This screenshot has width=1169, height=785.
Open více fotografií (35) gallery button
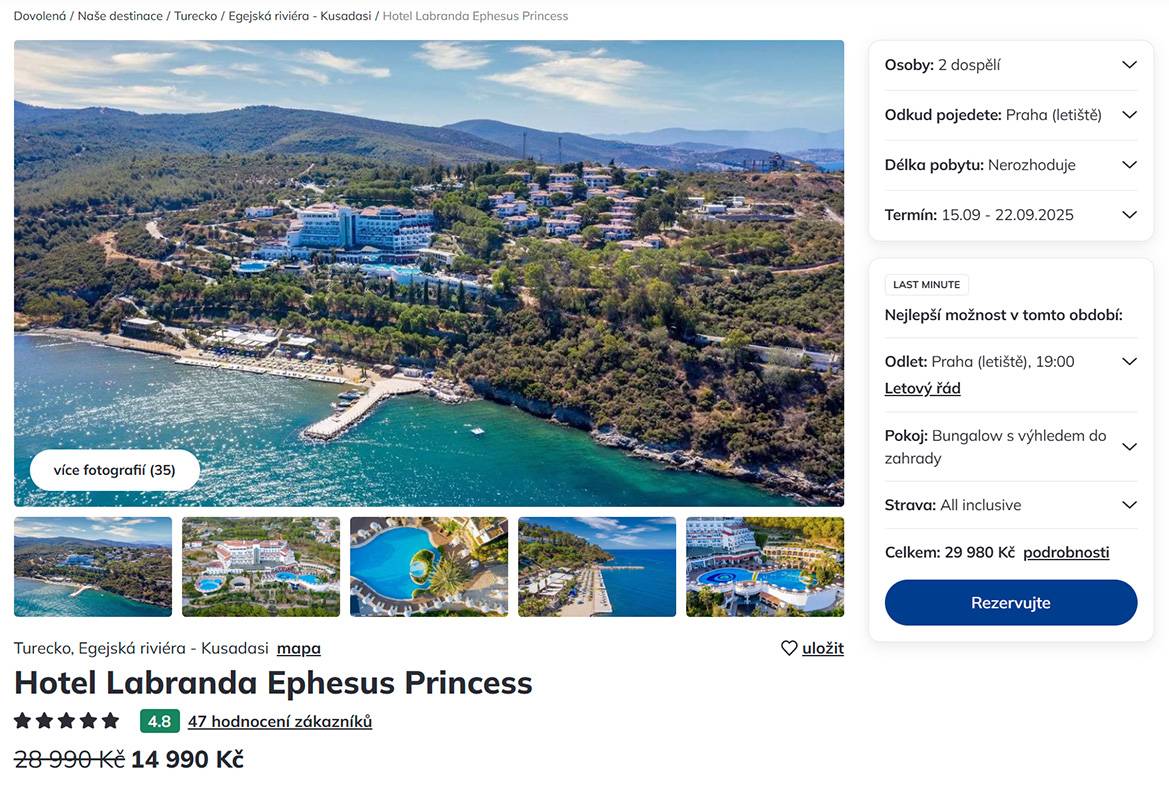(115, 470)
